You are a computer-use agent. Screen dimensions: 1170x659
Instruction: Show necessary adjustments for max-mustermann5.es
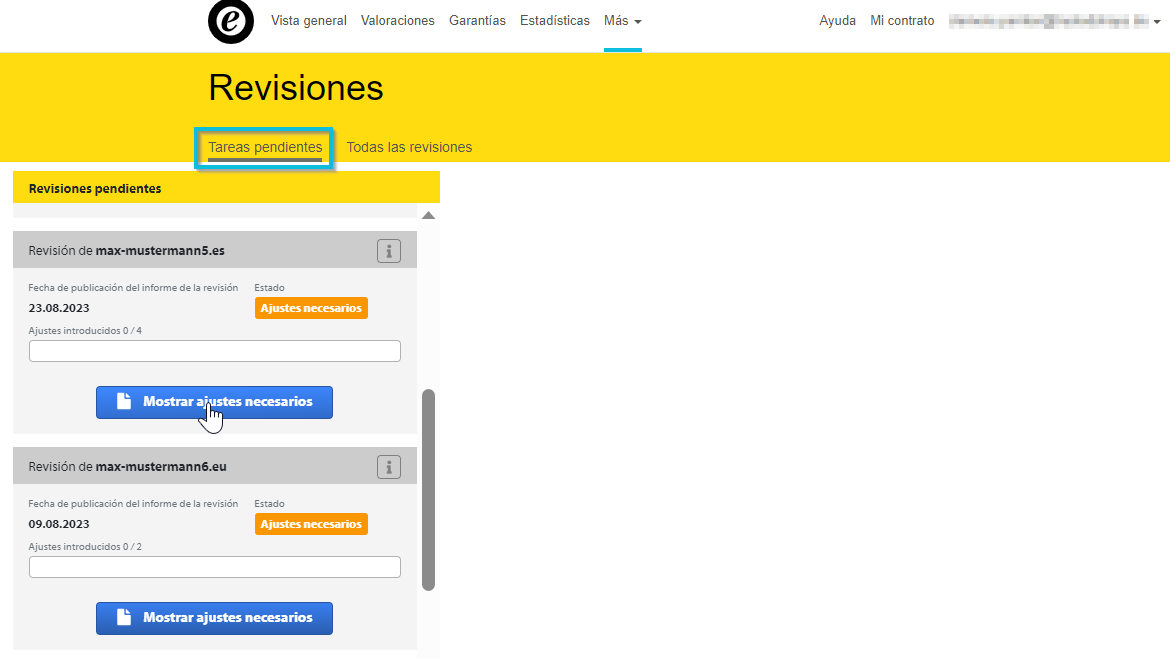pyautogui.click(x=214, y=402)
